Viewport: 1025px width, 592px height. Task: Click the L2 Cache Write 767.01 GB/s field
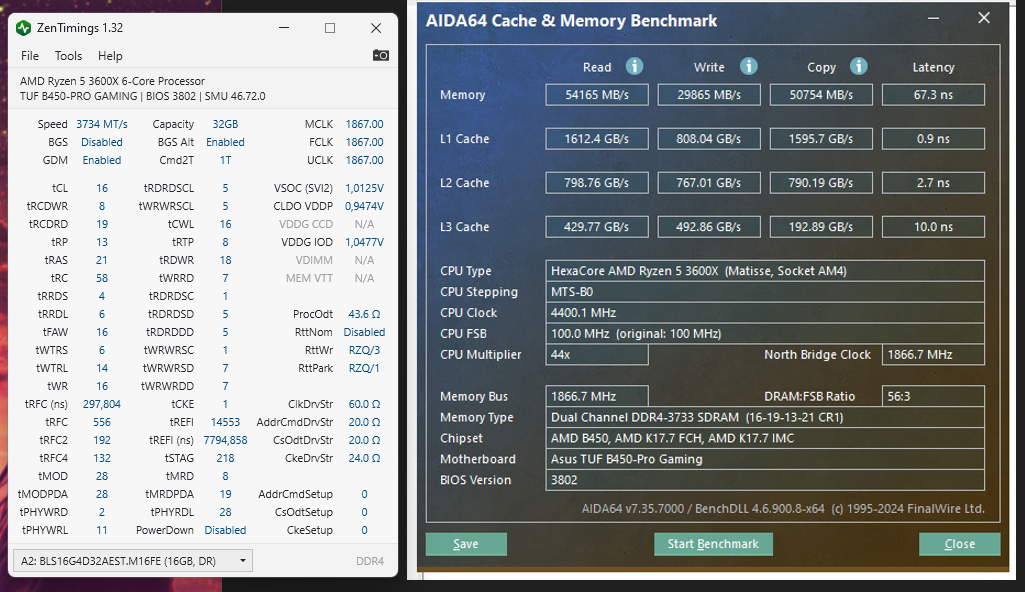point(709,183)
